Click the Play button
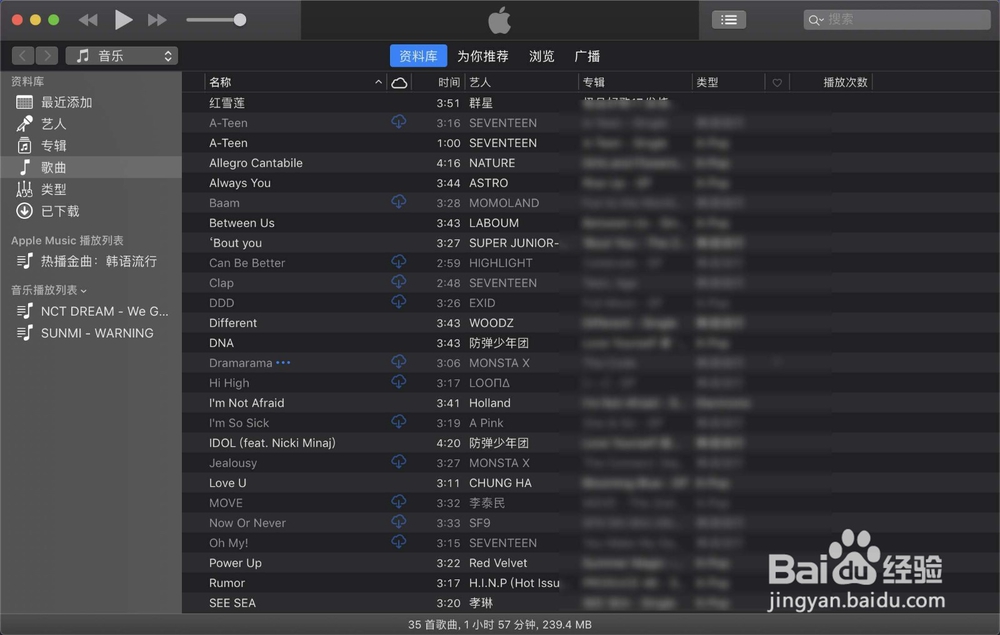The width and height of the screenshot is (1000, 635). coord(123,20)
